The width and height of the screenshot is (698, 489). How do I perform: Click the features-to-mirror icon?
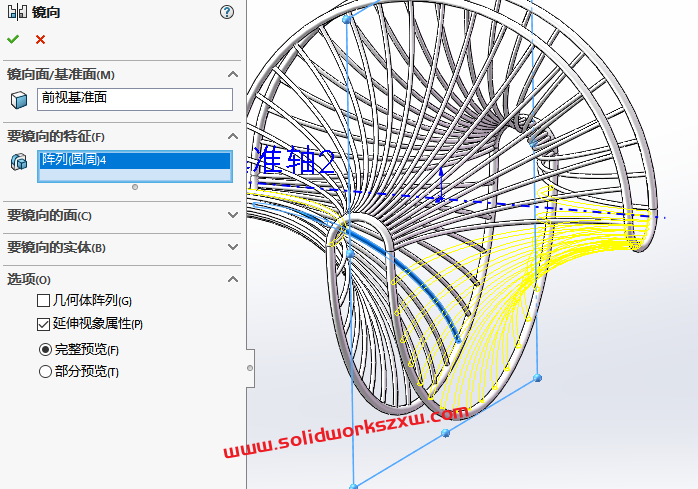pyautogui.click(x=19, y=162)
